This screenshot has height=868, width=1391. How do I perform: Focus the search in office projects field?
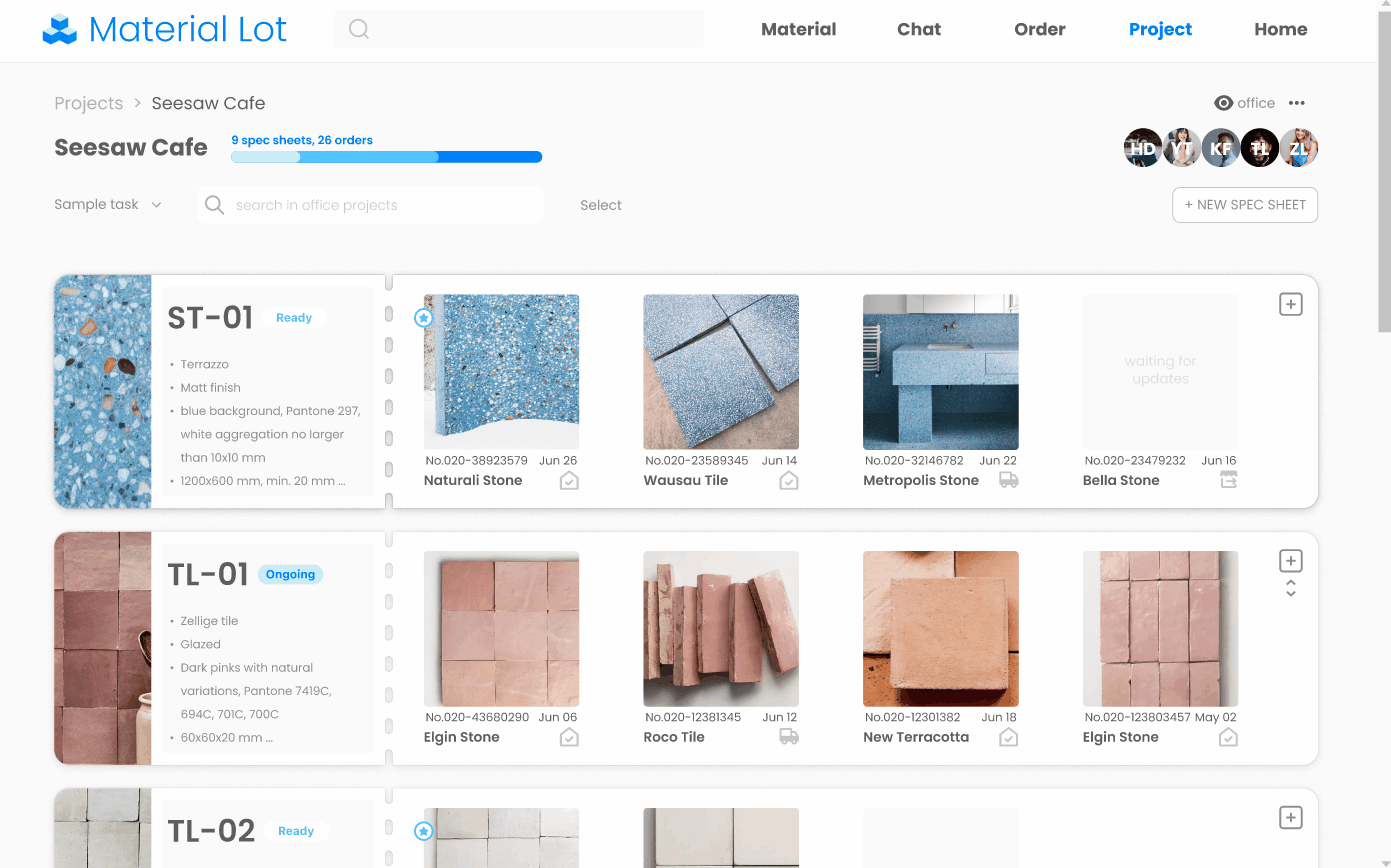371,205
